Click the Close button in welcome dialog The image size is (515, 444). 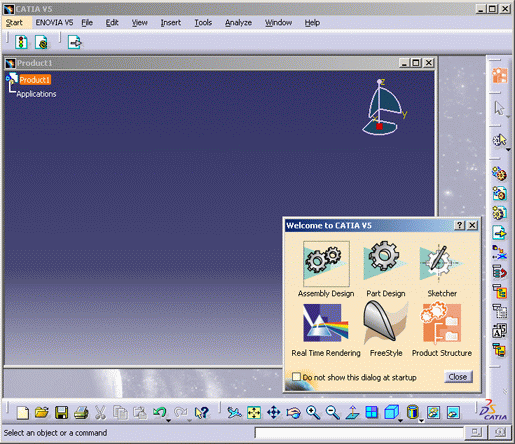tap(458, 377)
